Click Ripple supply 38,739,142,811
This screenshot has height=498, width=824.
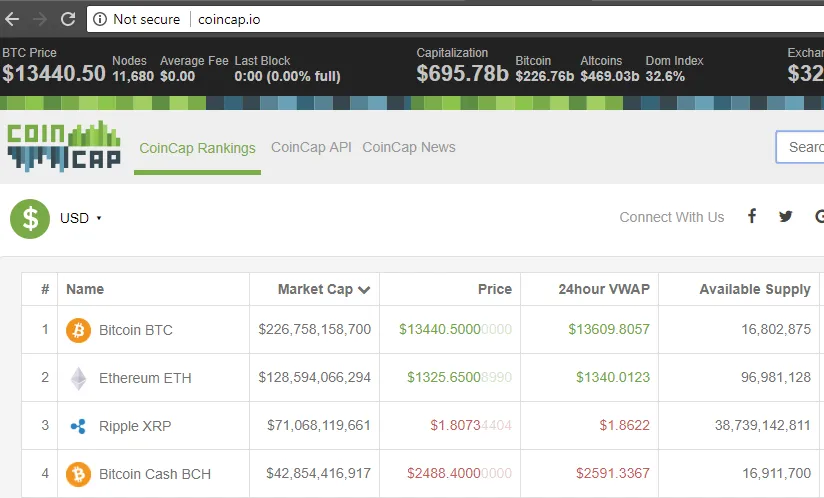pos(763,425)
